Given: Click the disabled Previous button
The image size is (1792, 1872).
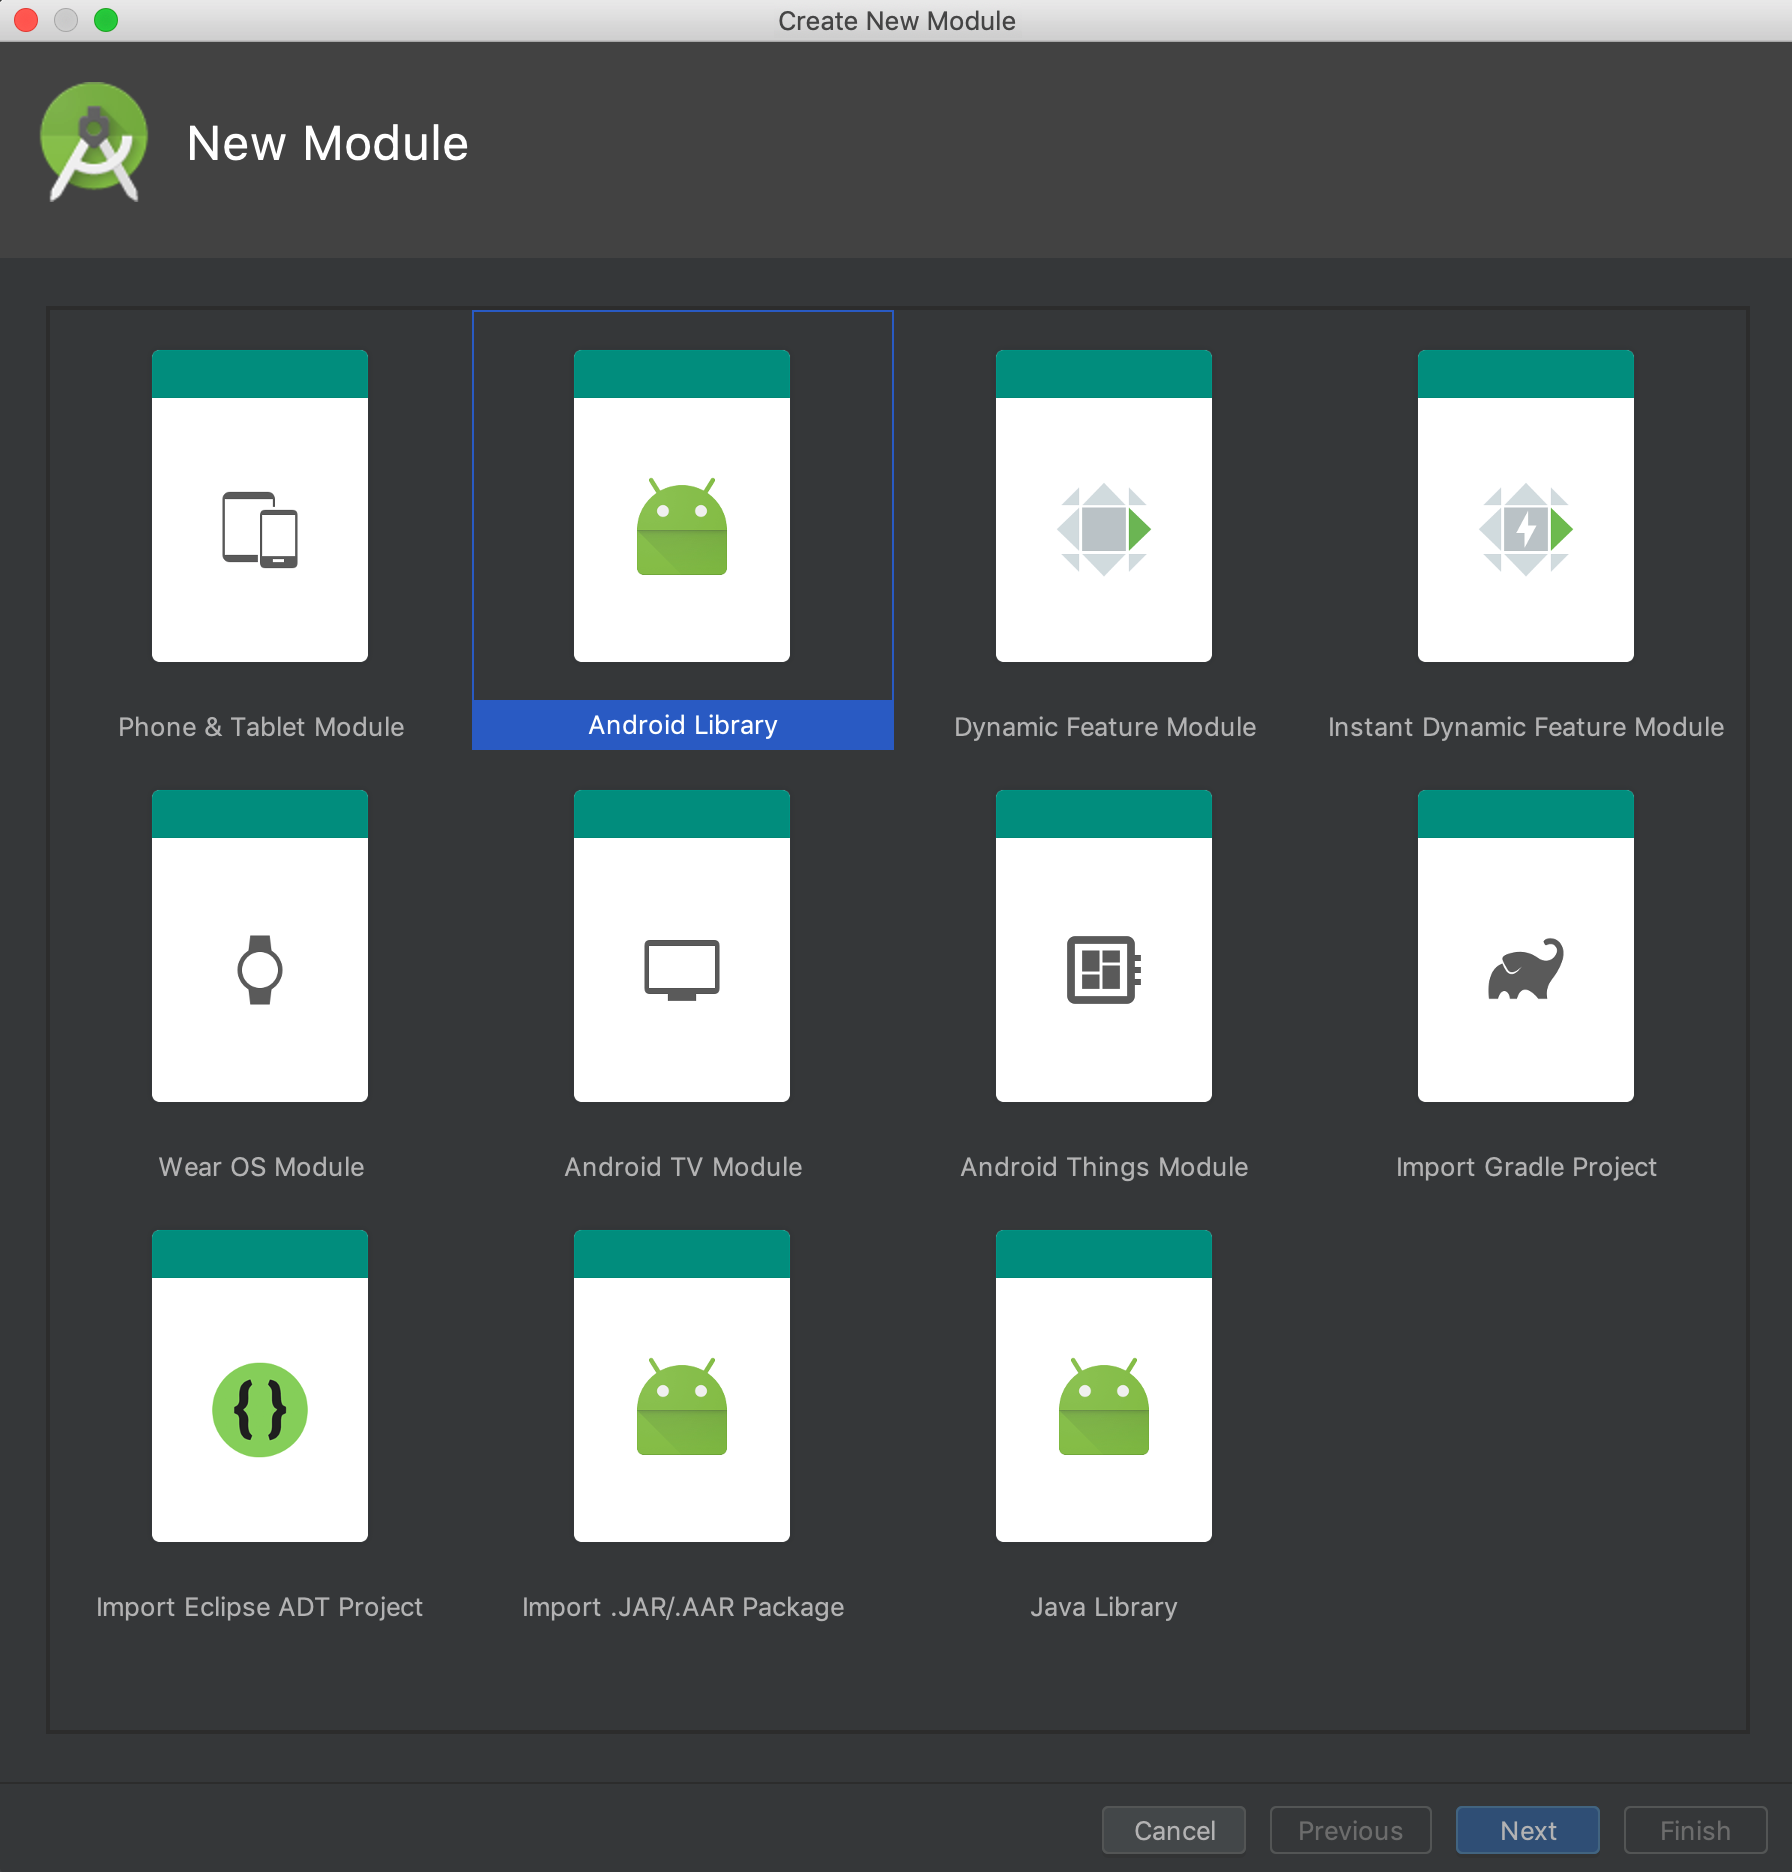Looking at the screenshot, I should (1351, 1830).
